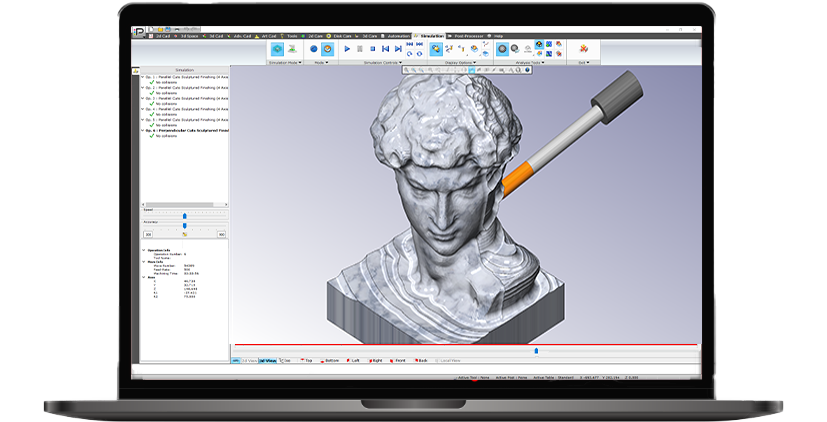Viewport: 827px width, 422px height.
Task: Click the Back view button
Action: click(421, 360)
